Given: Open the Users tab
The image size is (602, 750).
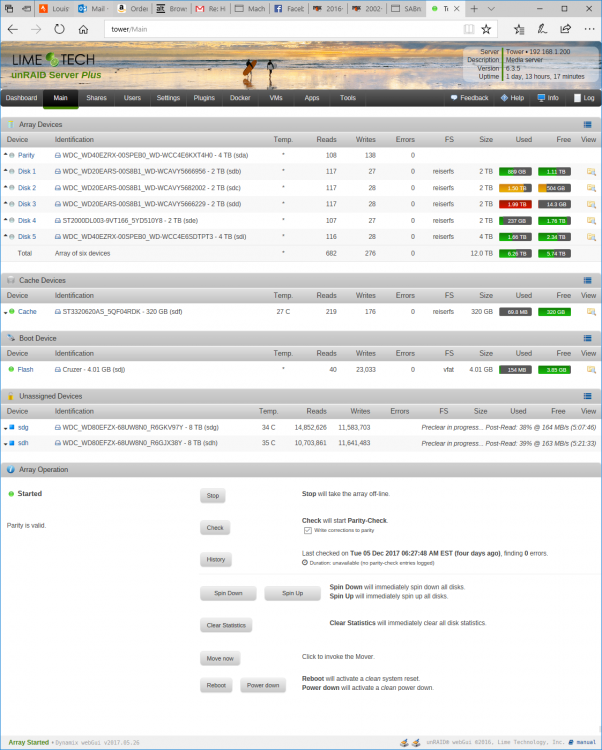Looking at the screenshot, I should click(132, 98).
